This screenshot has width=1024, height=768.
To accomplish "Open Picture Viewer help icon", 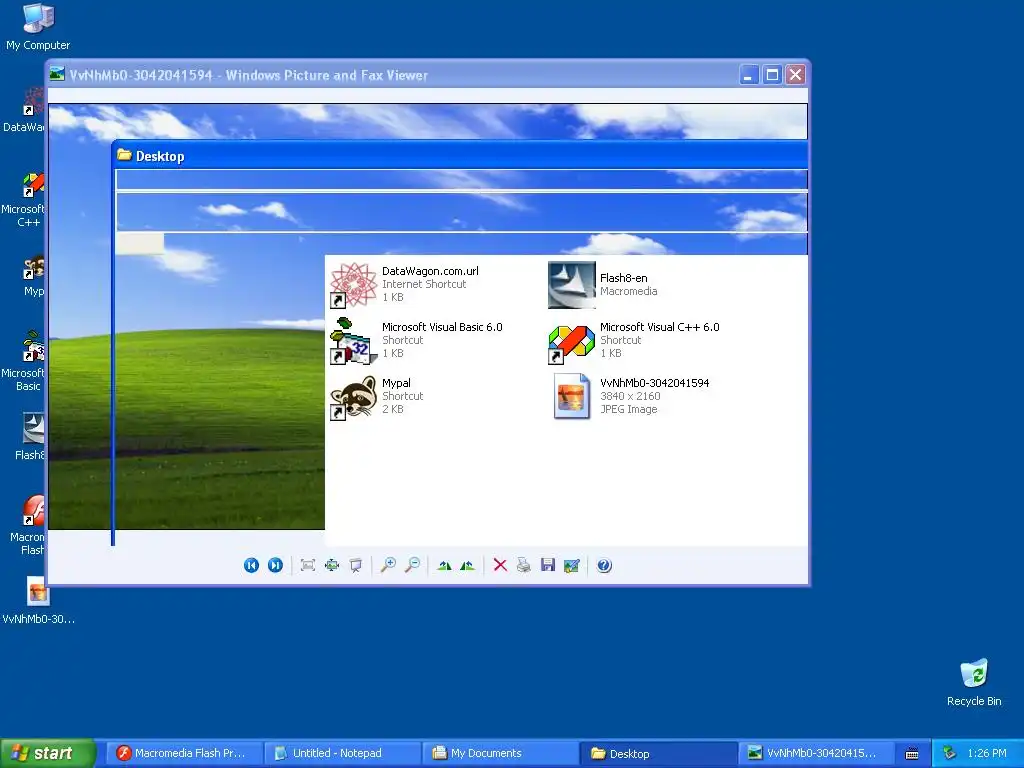I will [604, 566].
